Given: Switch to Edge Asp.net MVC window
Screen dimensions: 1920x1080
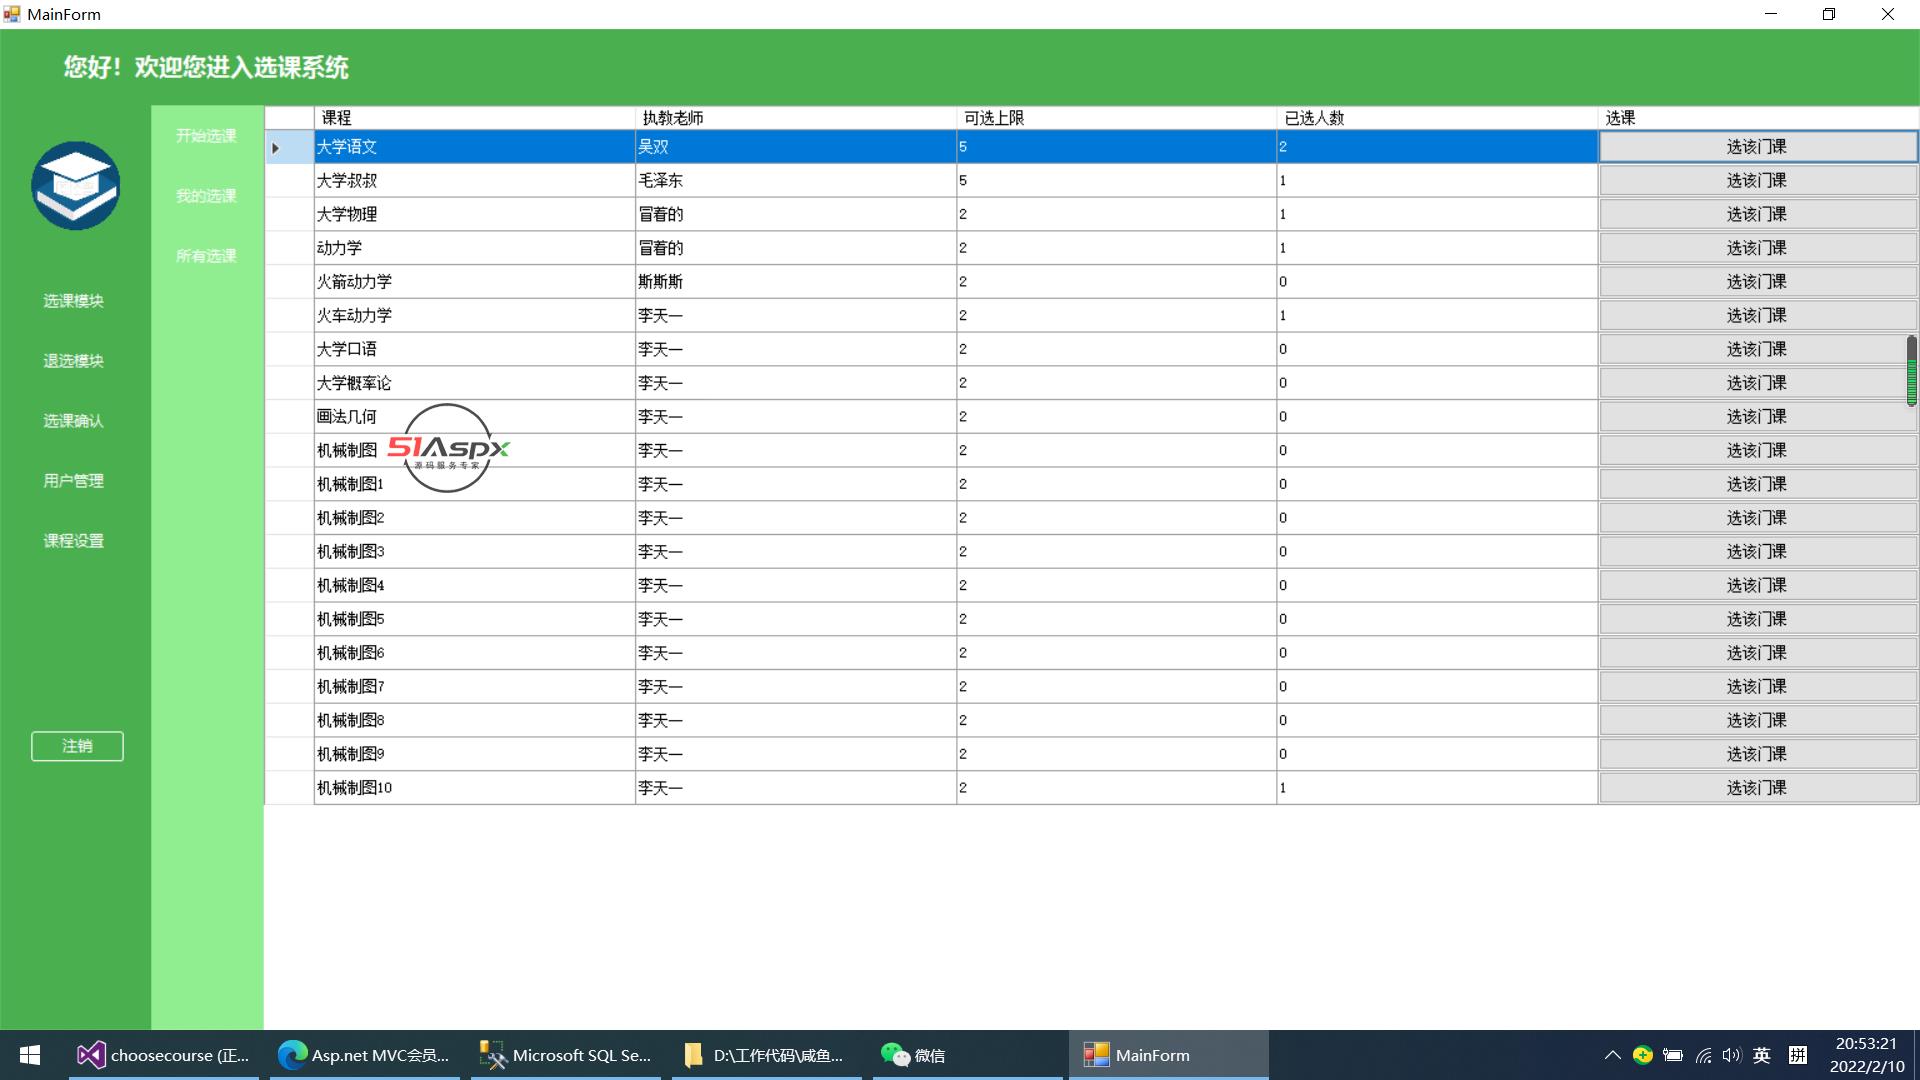Looking at the screenshot, I should coord(364,1055).
